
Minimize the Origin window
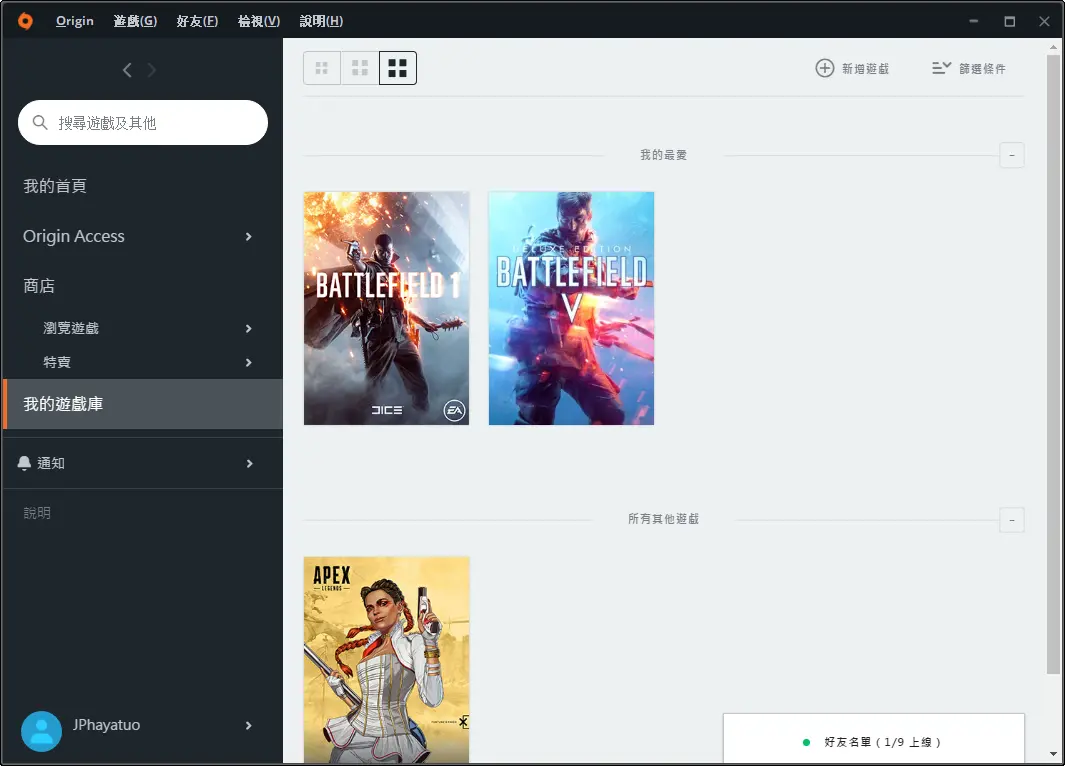coord(973,21)
